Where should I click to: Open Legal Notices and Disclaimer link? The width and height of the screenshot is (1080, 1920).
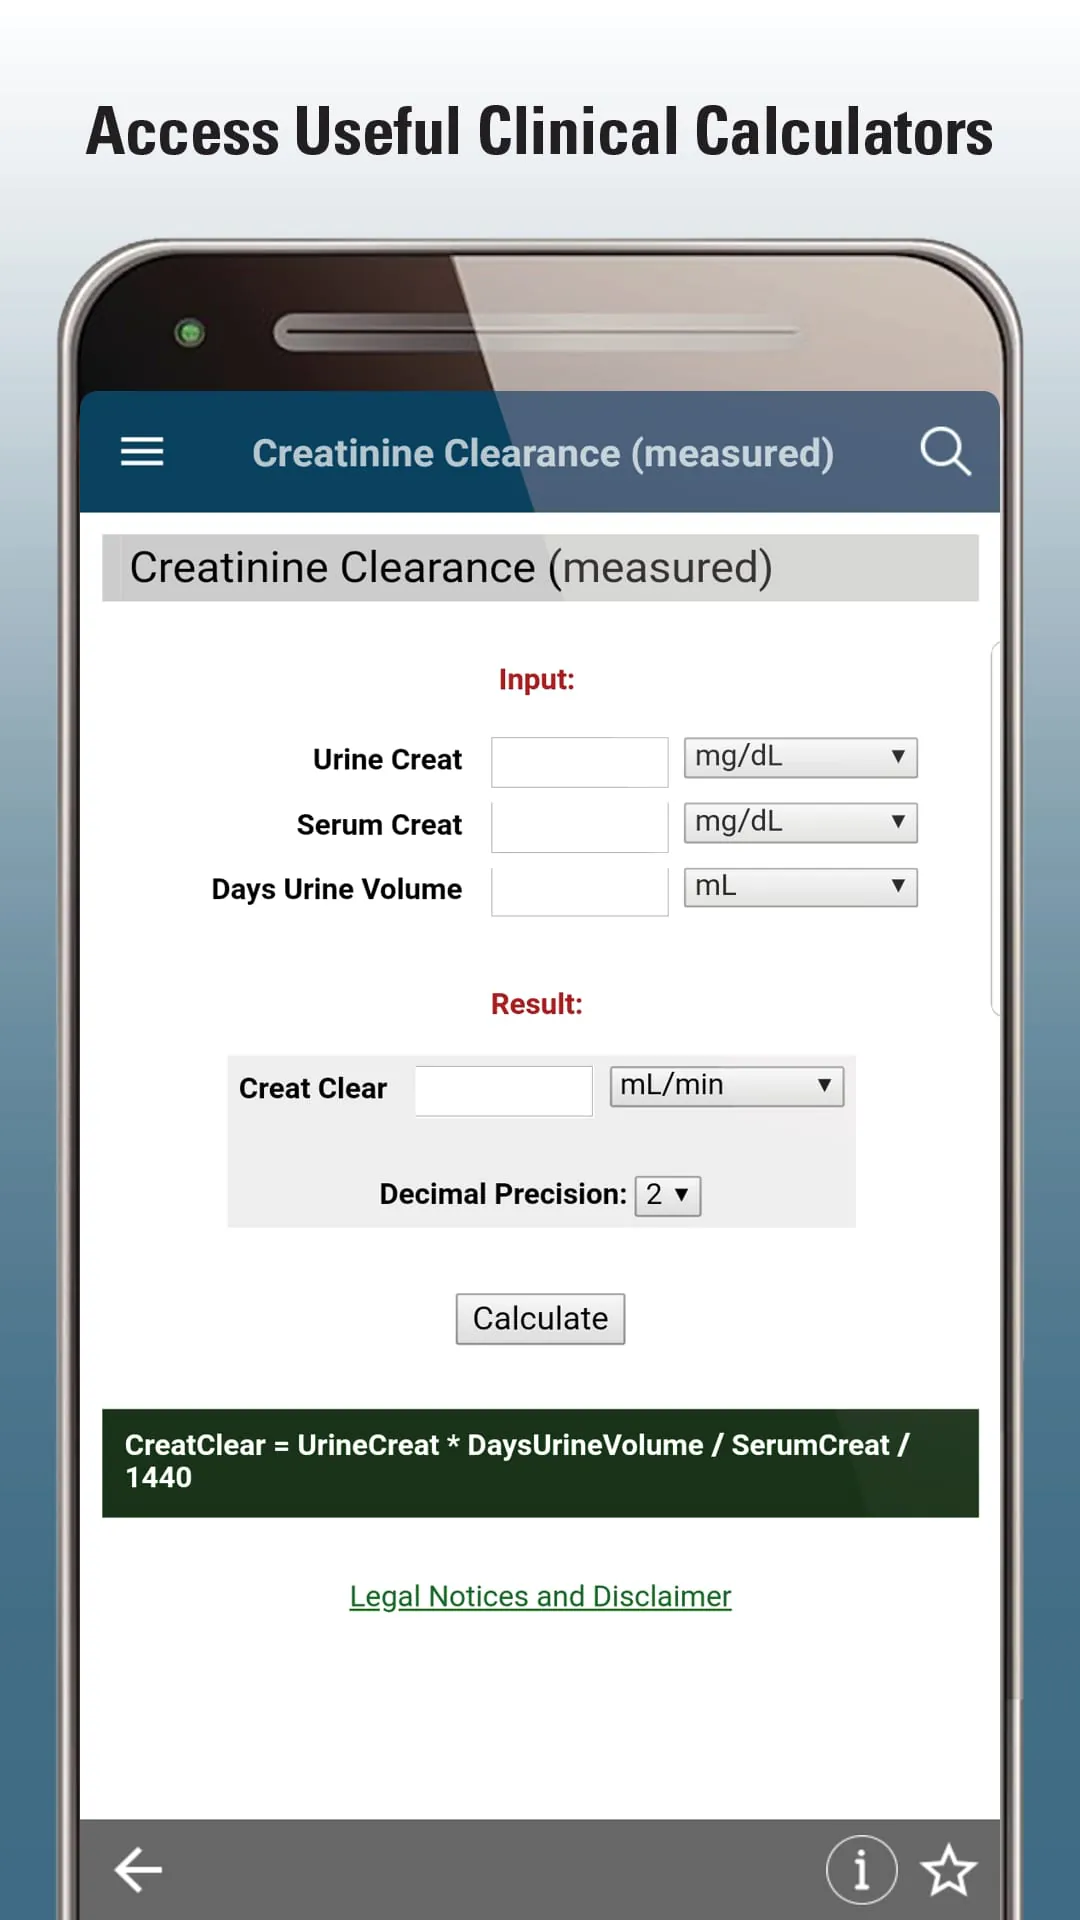pos(540,1596)
